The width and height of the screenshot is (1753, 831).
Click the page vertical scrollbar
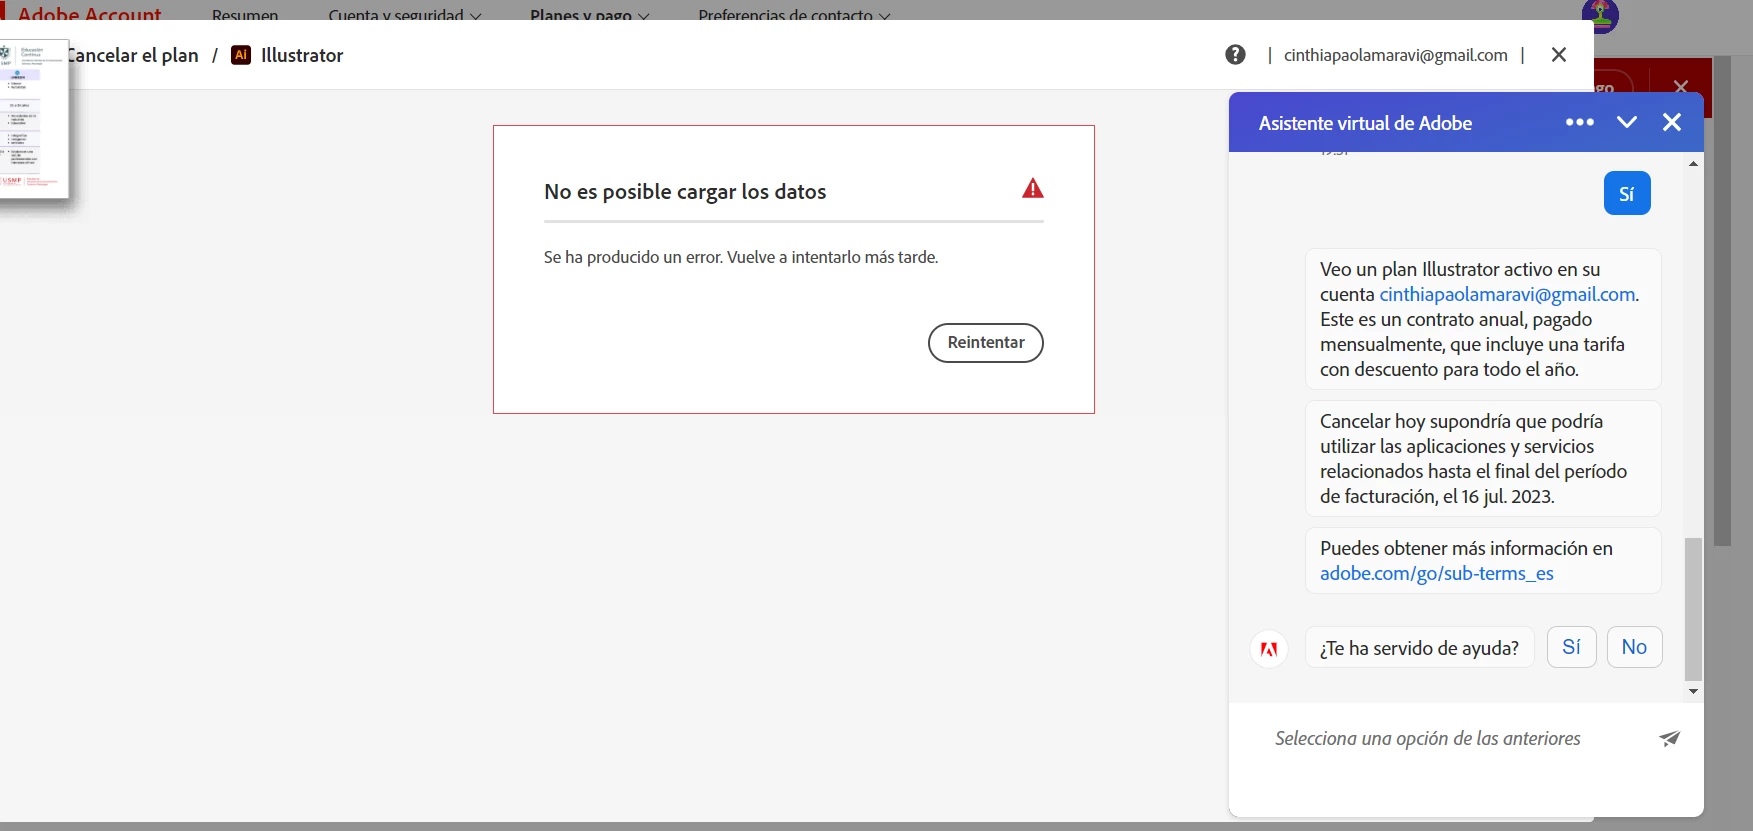[1722, 300]
